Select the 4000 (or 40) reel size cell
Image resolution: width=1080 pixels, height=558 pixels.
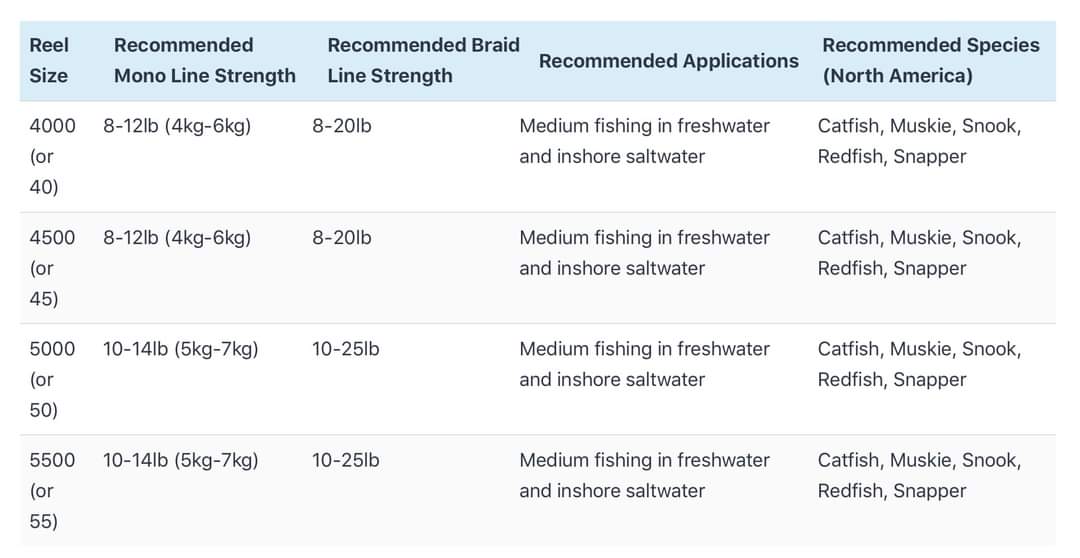tap(52, 156)
